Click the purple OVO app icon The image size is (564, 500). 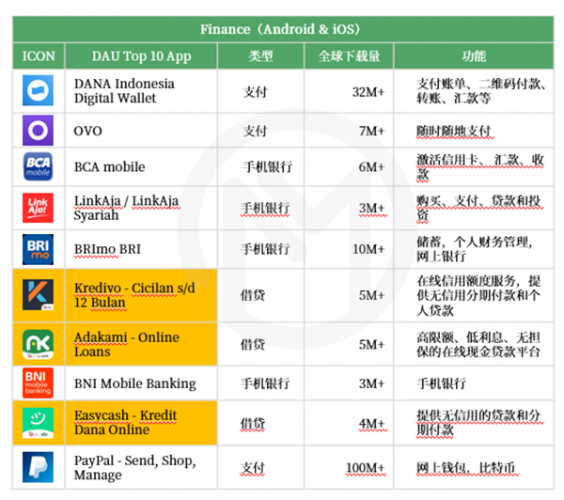click(38, 131)
